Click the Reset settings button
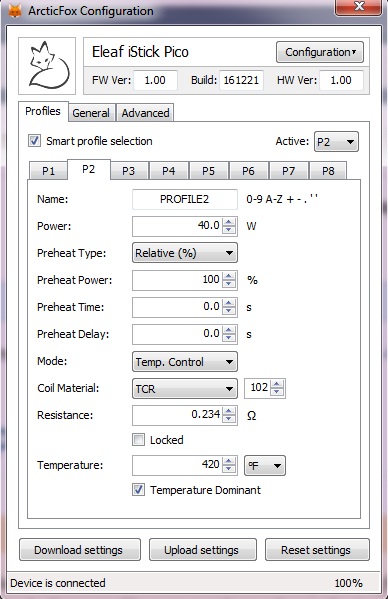 pyautogui.click(x=317, y=550)
